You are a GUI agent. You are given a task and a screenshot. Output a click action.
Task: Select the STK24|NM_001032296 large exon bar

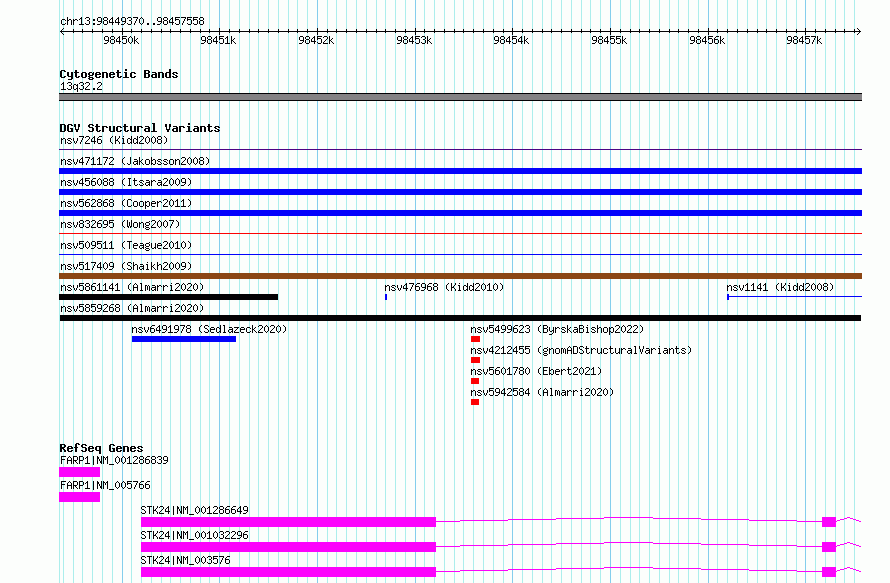(x=288, y=547)
